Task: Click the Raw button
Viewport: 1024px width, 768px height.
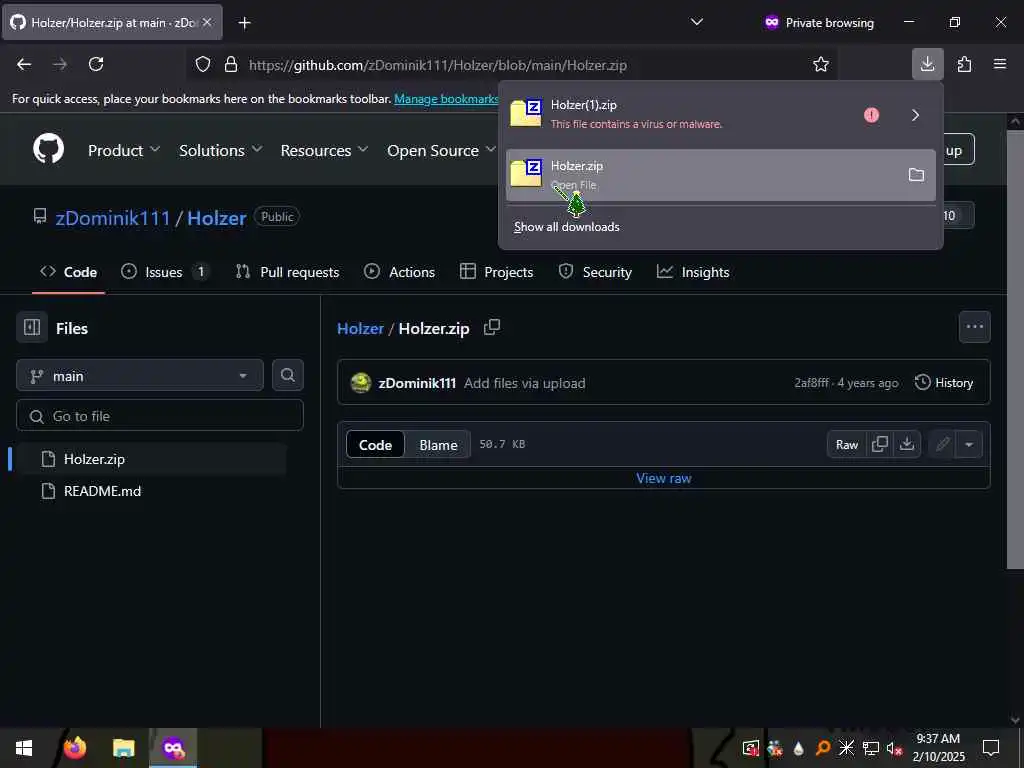Action: click(x=846, y=444)
